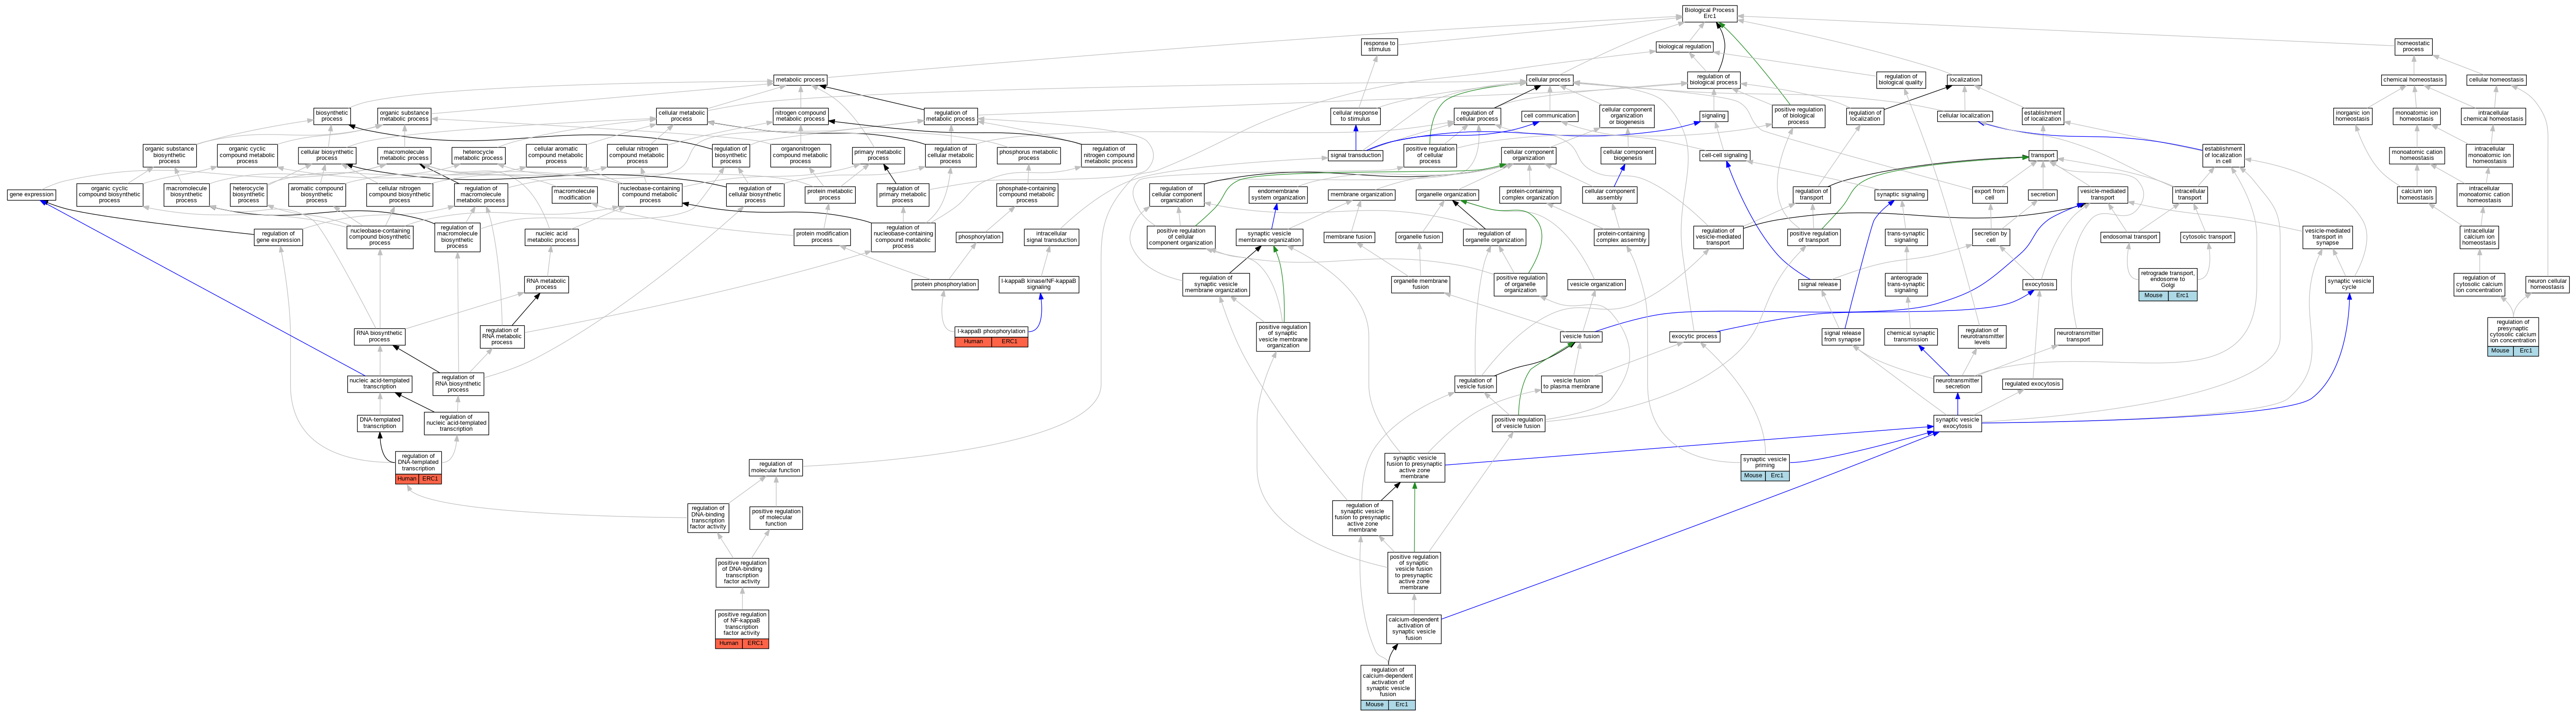
Task: Click the "signaling" node
Action: 1713,116
